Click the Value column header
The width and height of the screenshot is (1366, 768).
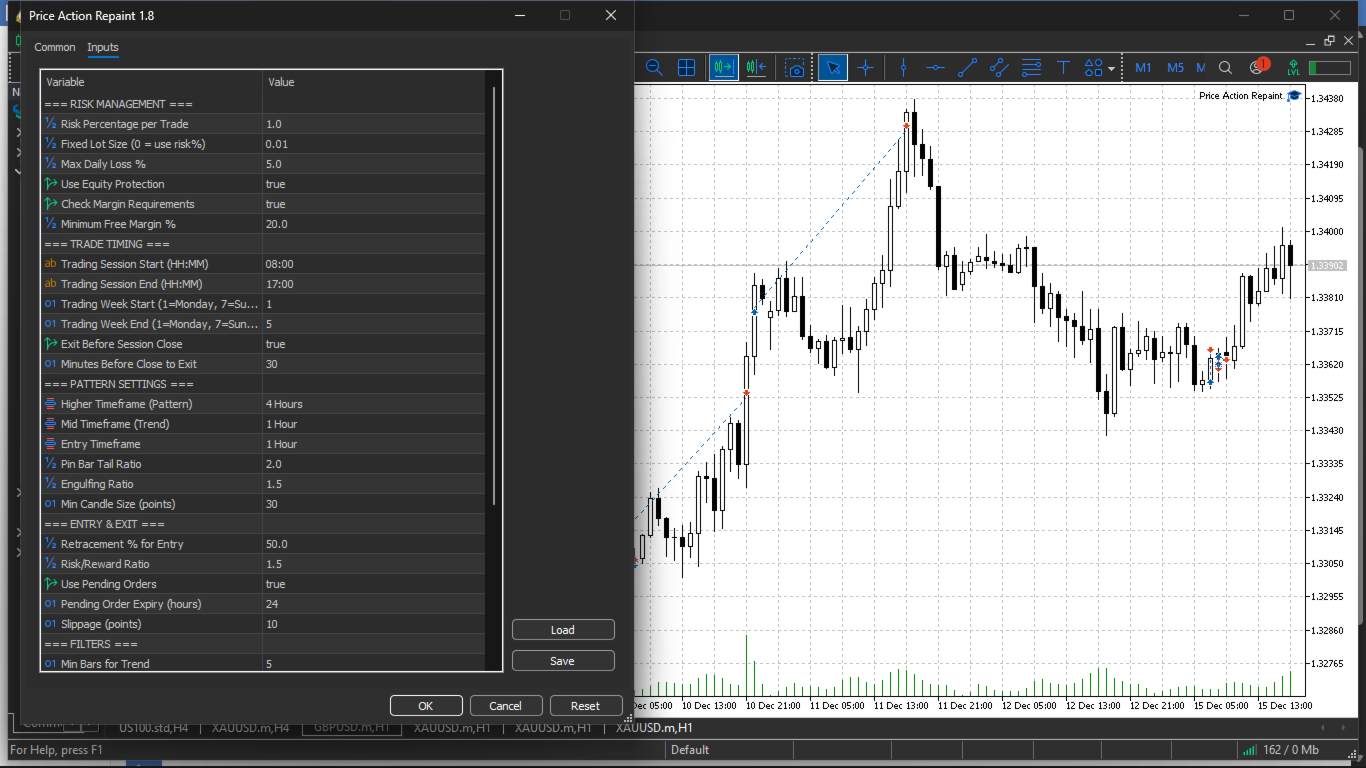tap(374, 82)
